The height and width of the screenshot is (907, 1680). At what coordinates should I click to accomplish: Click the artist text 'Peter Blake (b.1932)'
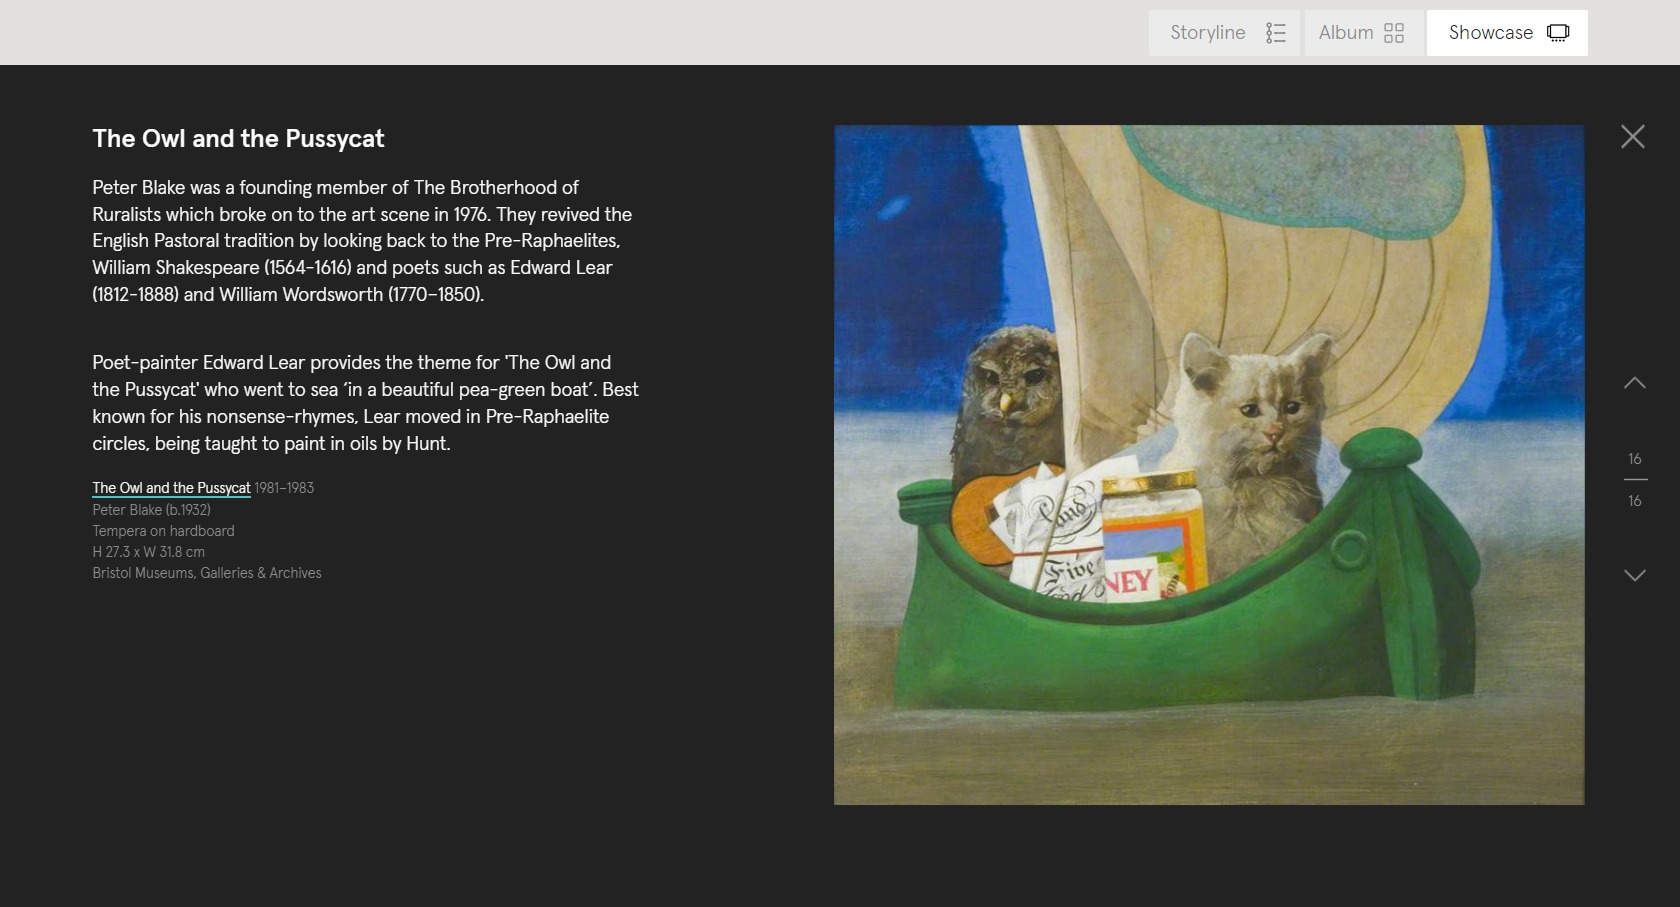151,510
